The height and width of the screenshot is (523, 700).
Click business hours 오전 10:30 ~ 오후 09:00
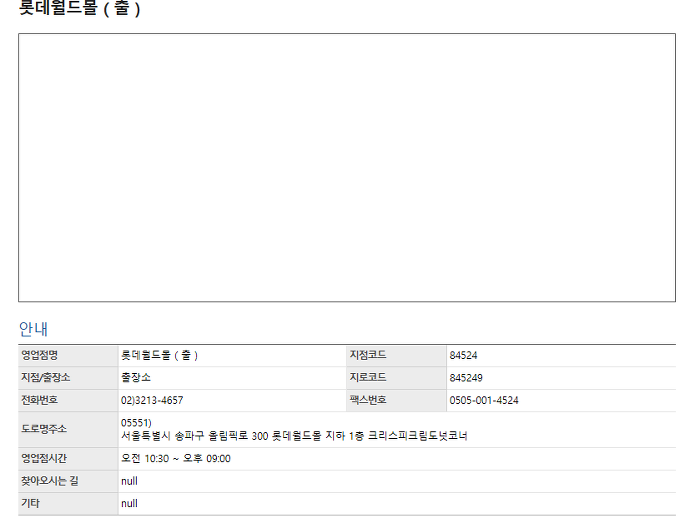click(176, 459)
